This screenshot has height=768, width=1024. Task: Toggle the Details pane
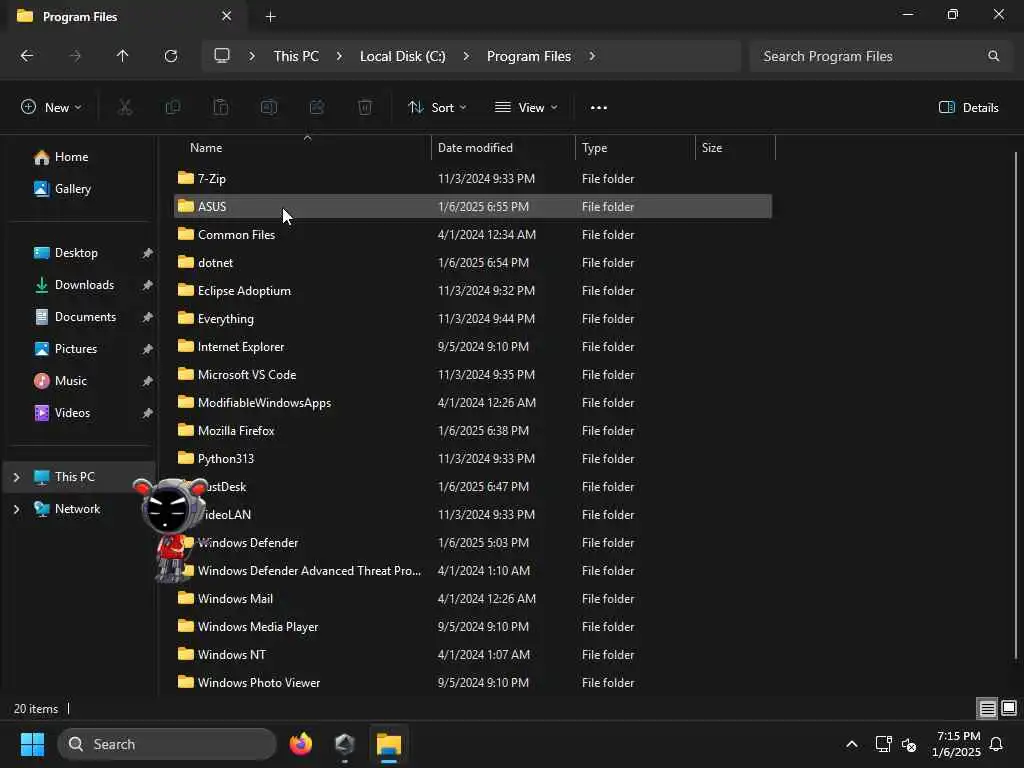pyautogui.click(x=968, y=108)
